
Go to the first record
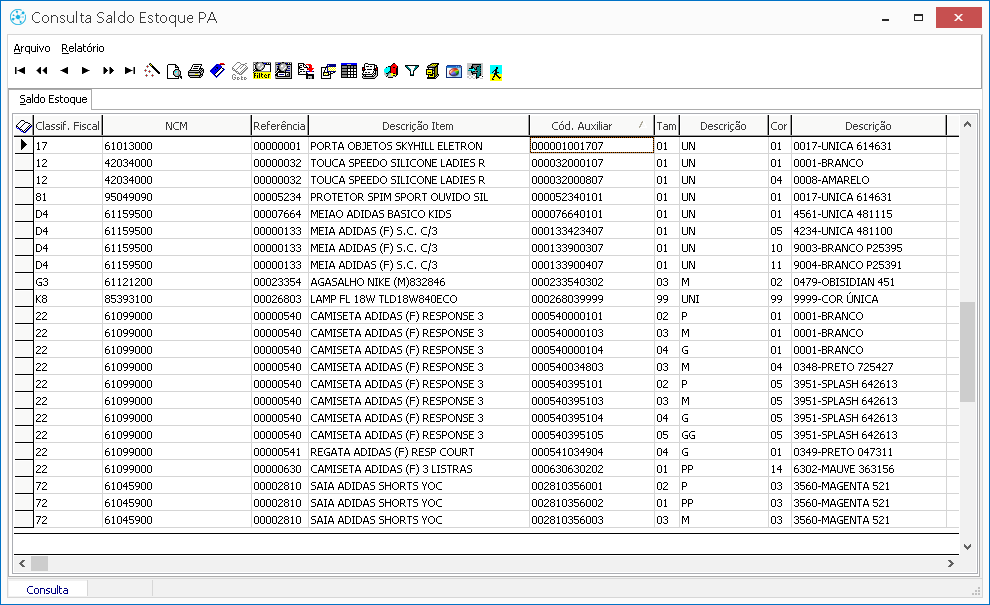click(x=20, y=71)
